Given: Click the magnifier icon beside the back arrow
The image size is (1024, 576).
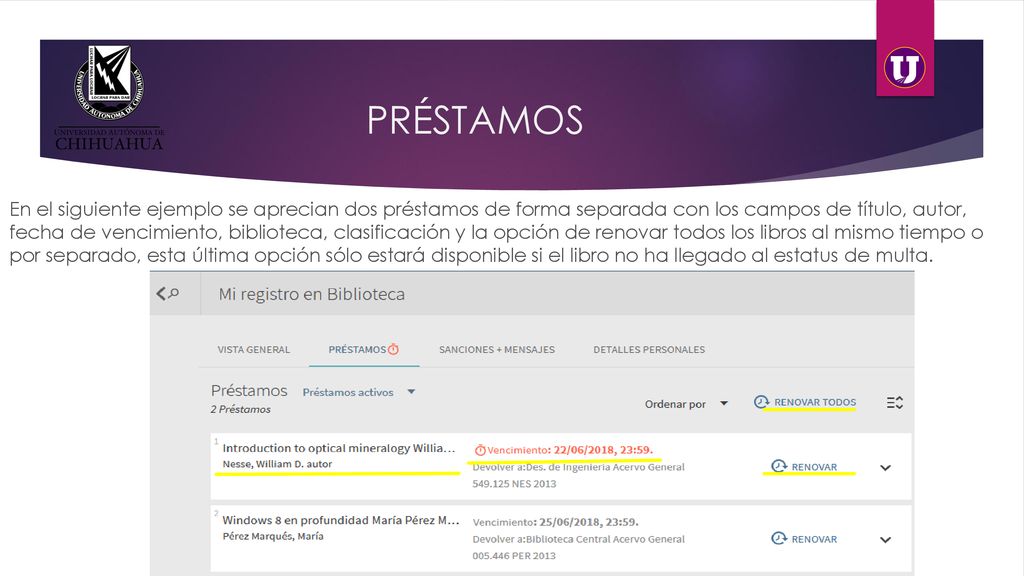Looking at the screenshot, I should coord(174,294).
